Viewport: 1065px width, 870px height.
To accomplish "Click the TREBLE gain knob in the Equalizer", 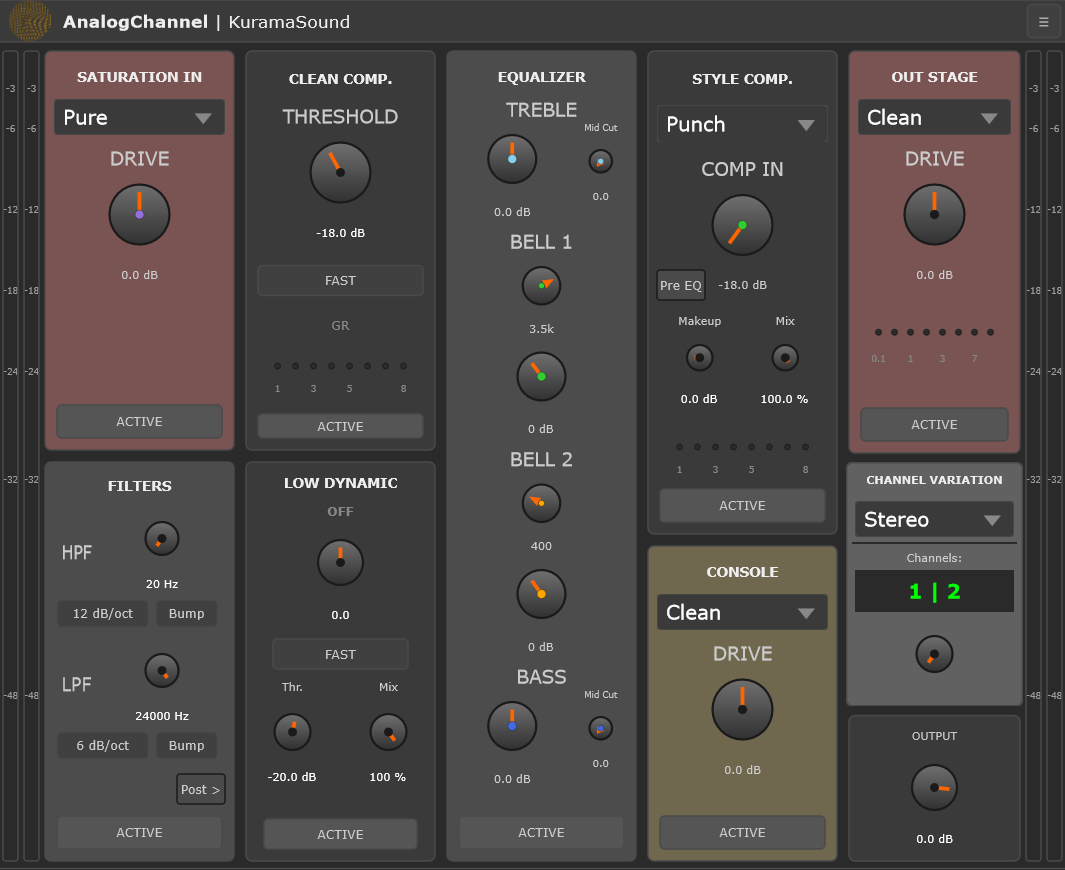I will point(512,159).
